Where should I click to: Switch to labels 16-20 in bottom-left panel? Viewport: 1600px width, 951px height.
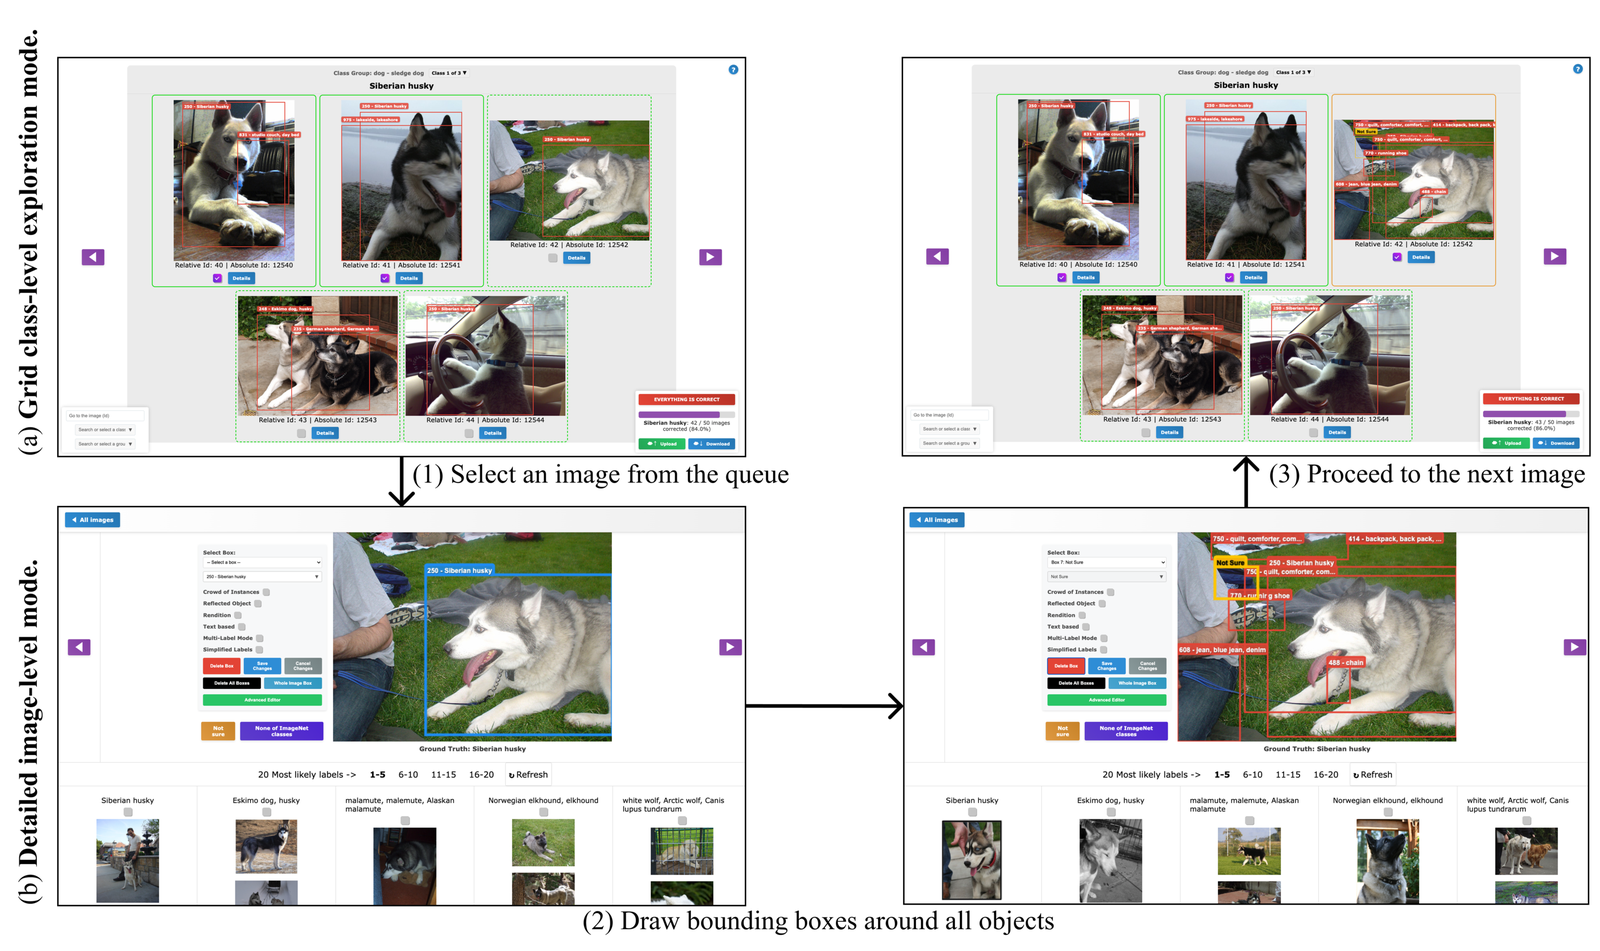coord(482,775)
